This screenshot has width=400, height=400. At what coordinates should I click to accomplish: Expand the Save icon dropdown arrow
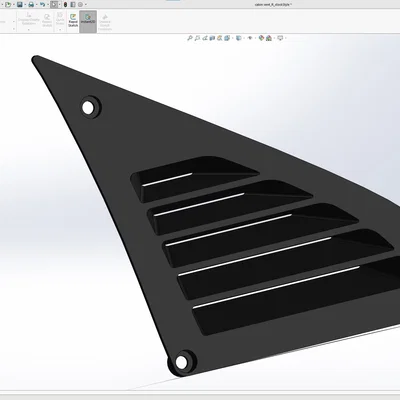tap(25, 5)
